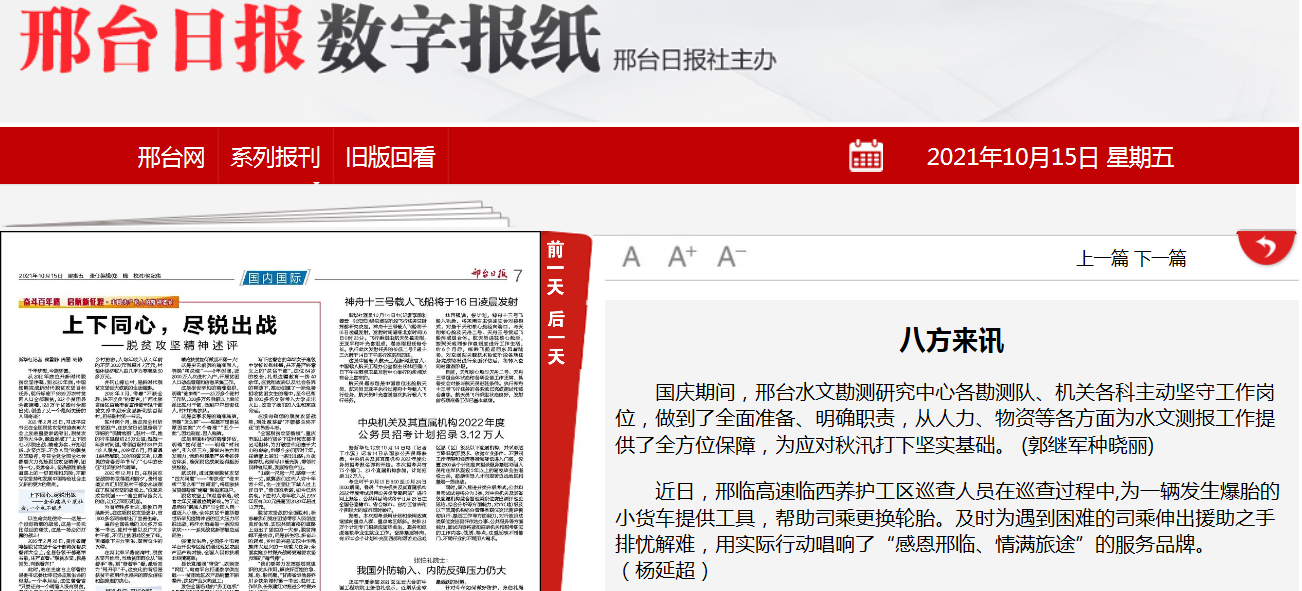Open the calendar date picker icon
Image resolution: width=1302 pixels, height=591 pixels.
tap(866, 156)
